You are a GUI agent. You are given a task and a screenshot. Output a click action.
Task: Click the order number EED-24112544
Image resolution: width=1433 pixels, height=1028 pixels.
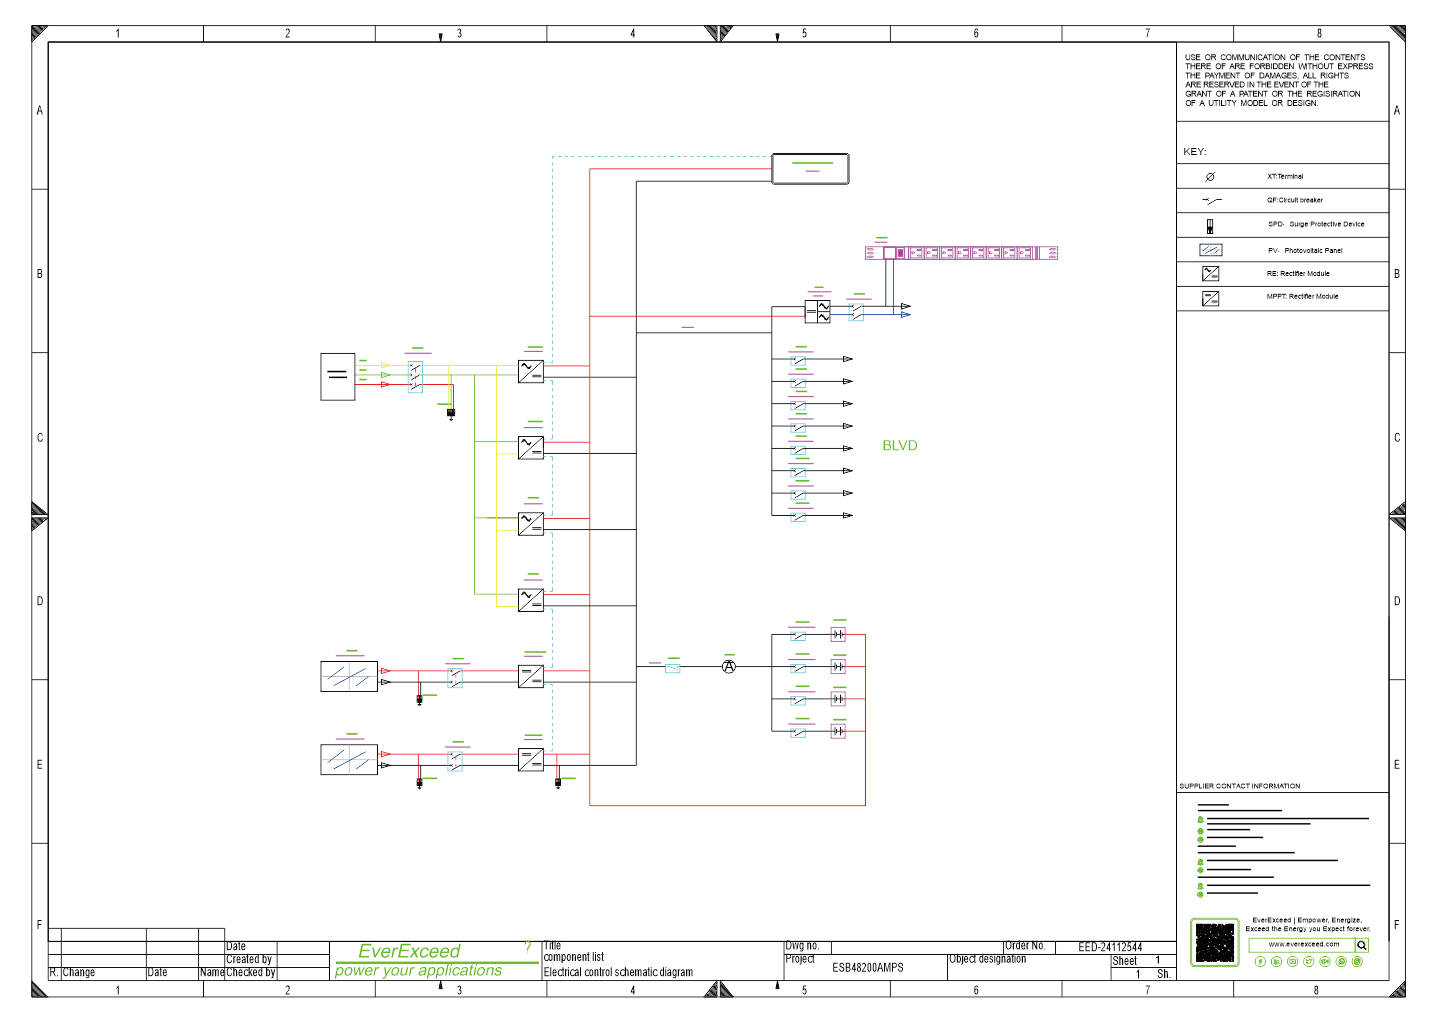click(x=1110, y=947)
